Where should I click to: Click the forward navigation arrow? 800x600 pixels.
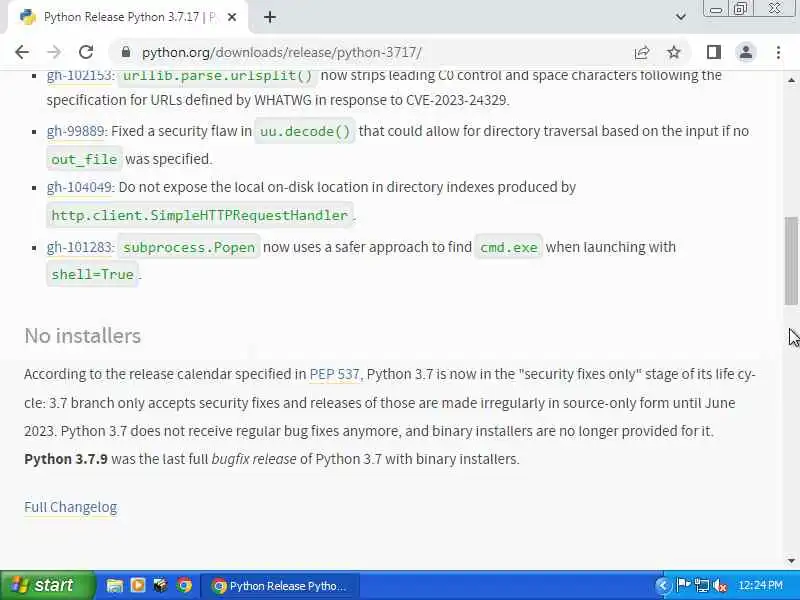[54, 52]
